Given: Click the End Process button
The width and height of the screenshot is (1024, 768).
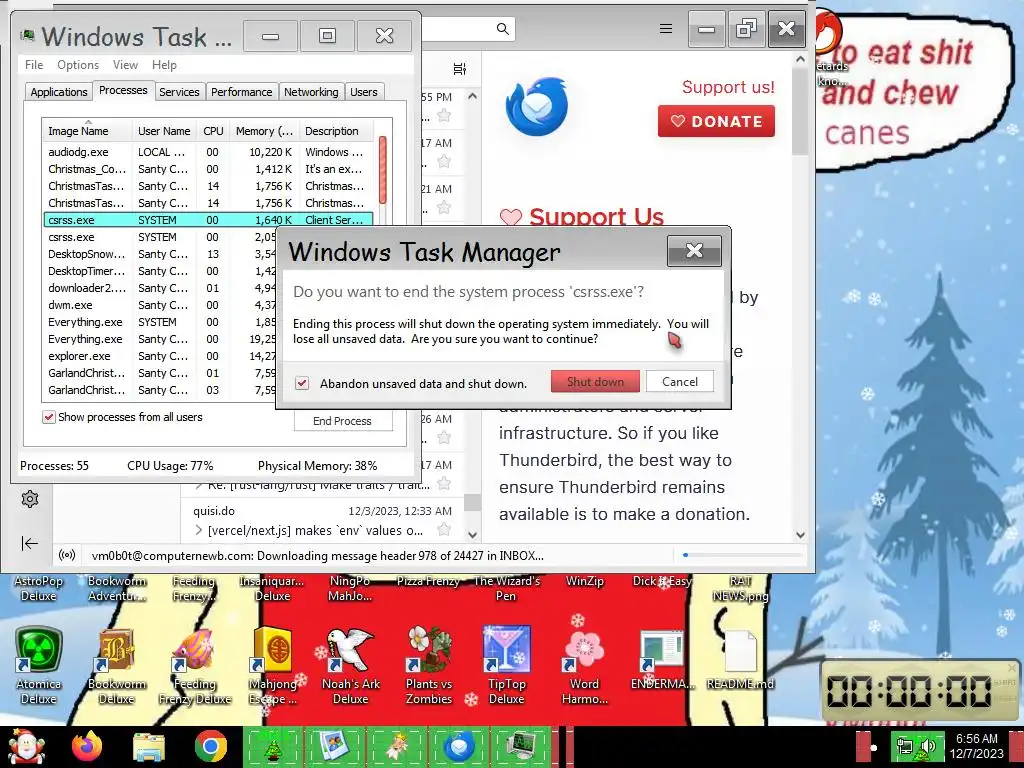Looking at the screenshot, I should click(343, 421).
